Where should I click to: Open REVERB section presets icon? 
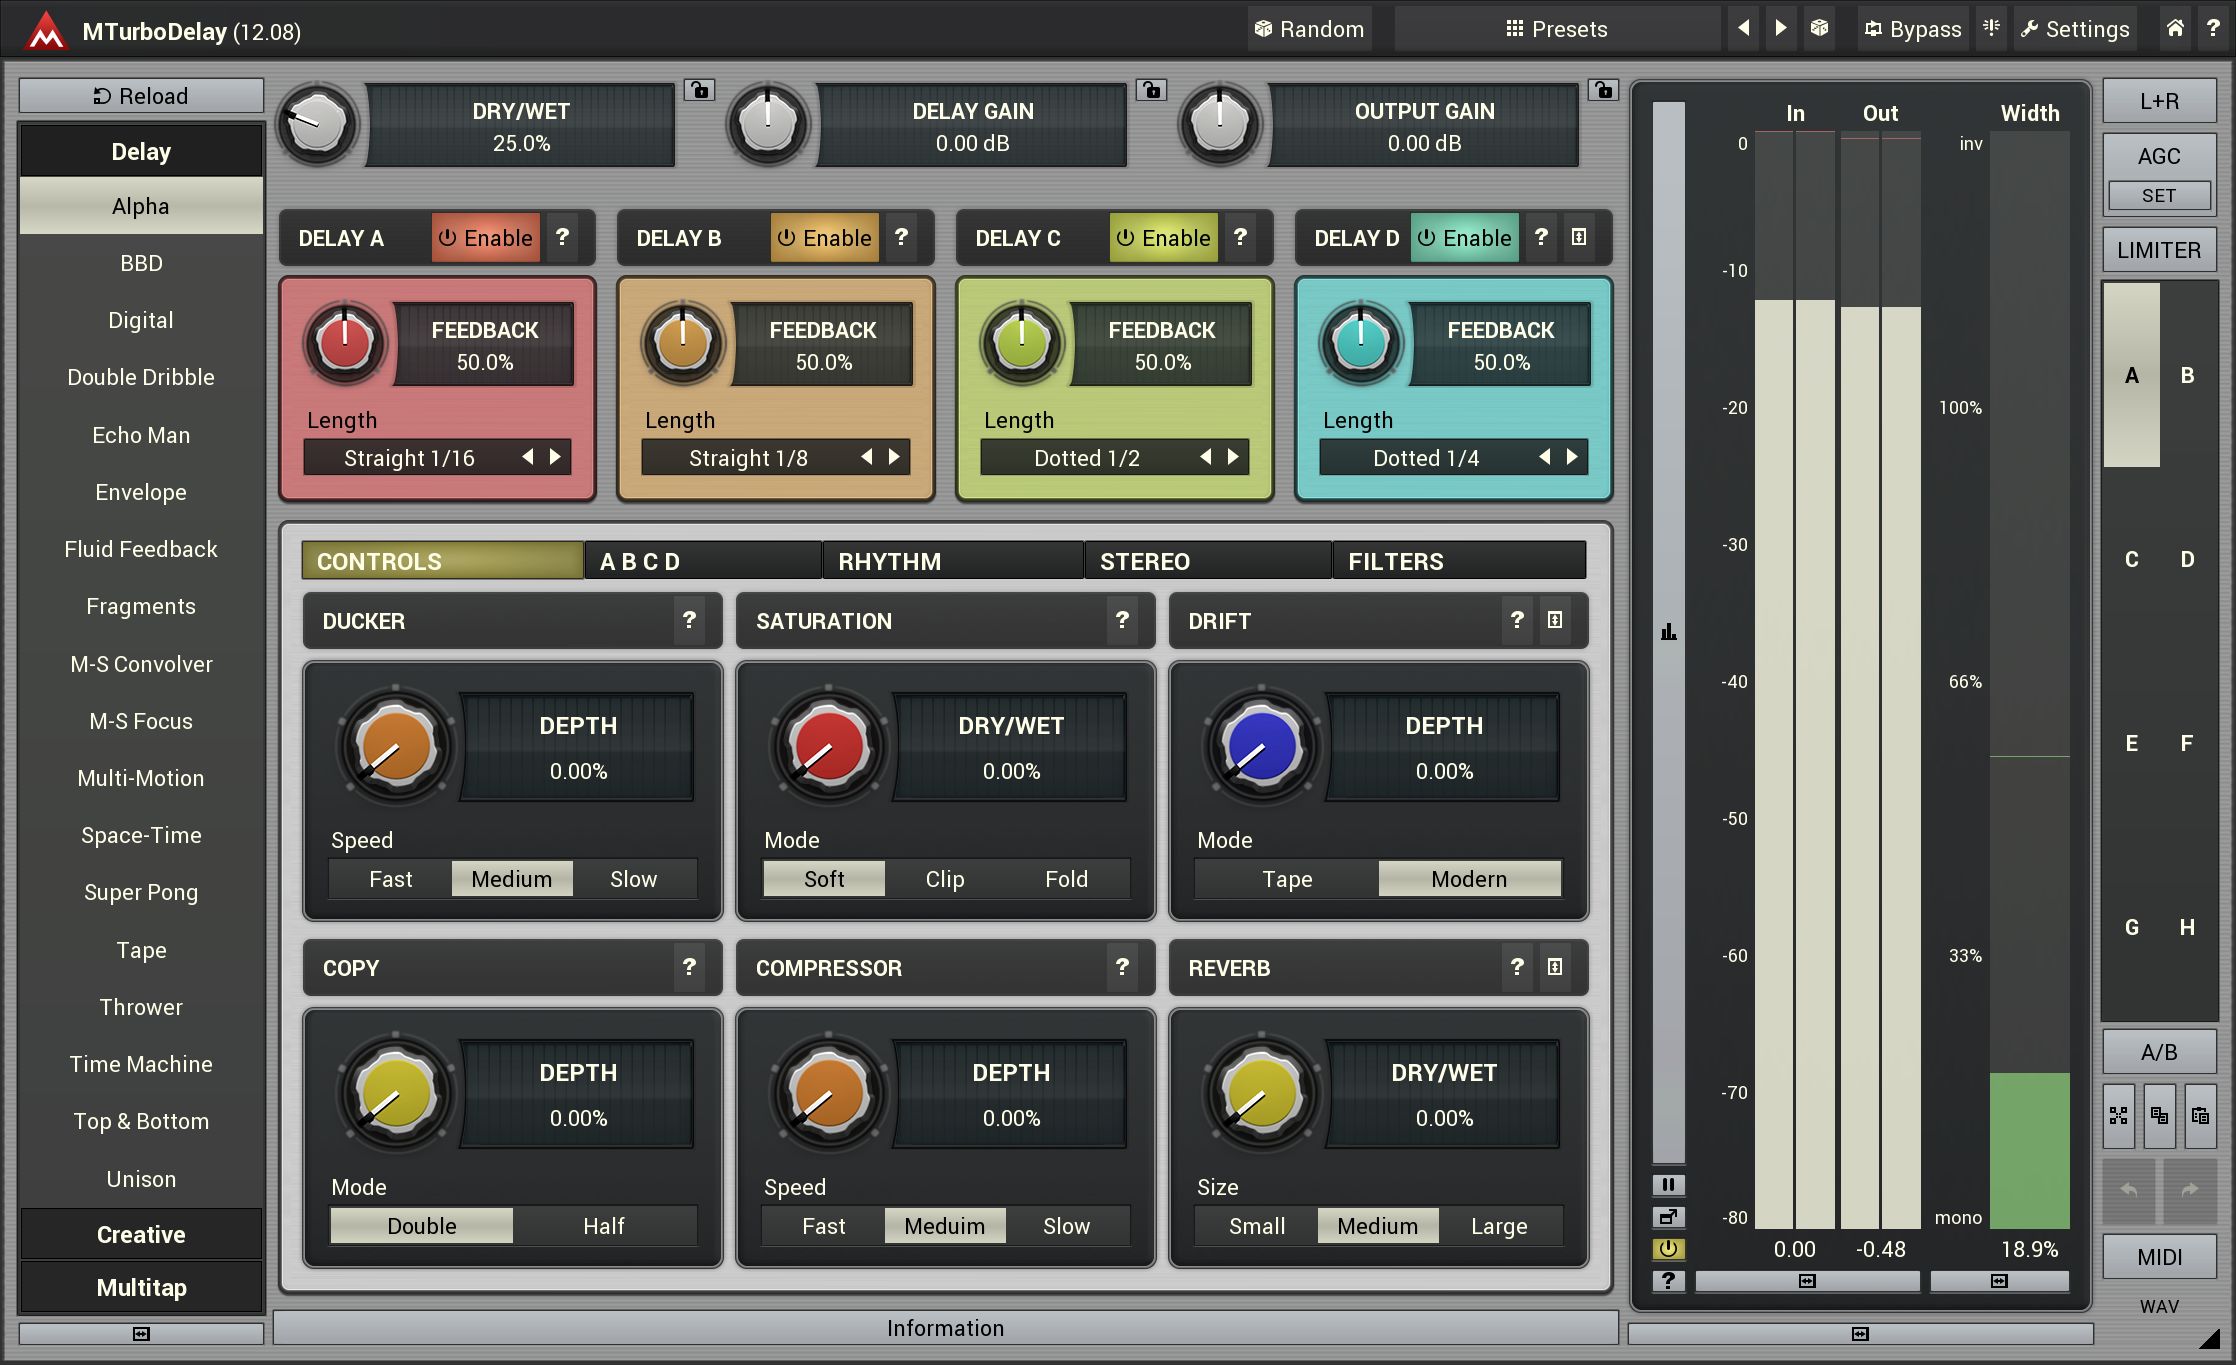coord(1555,967)
